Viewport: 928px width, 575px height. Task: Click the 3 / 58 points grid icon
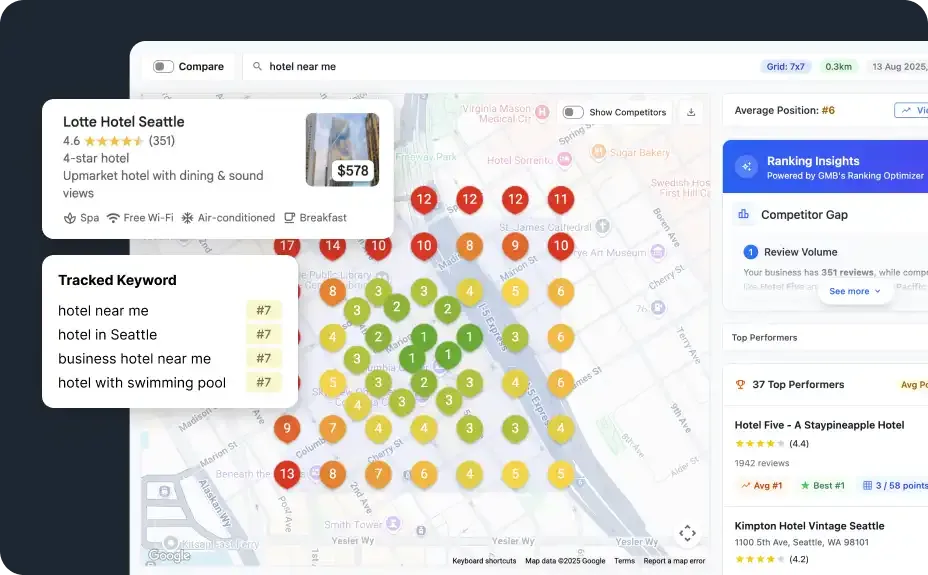click(868, 486)
